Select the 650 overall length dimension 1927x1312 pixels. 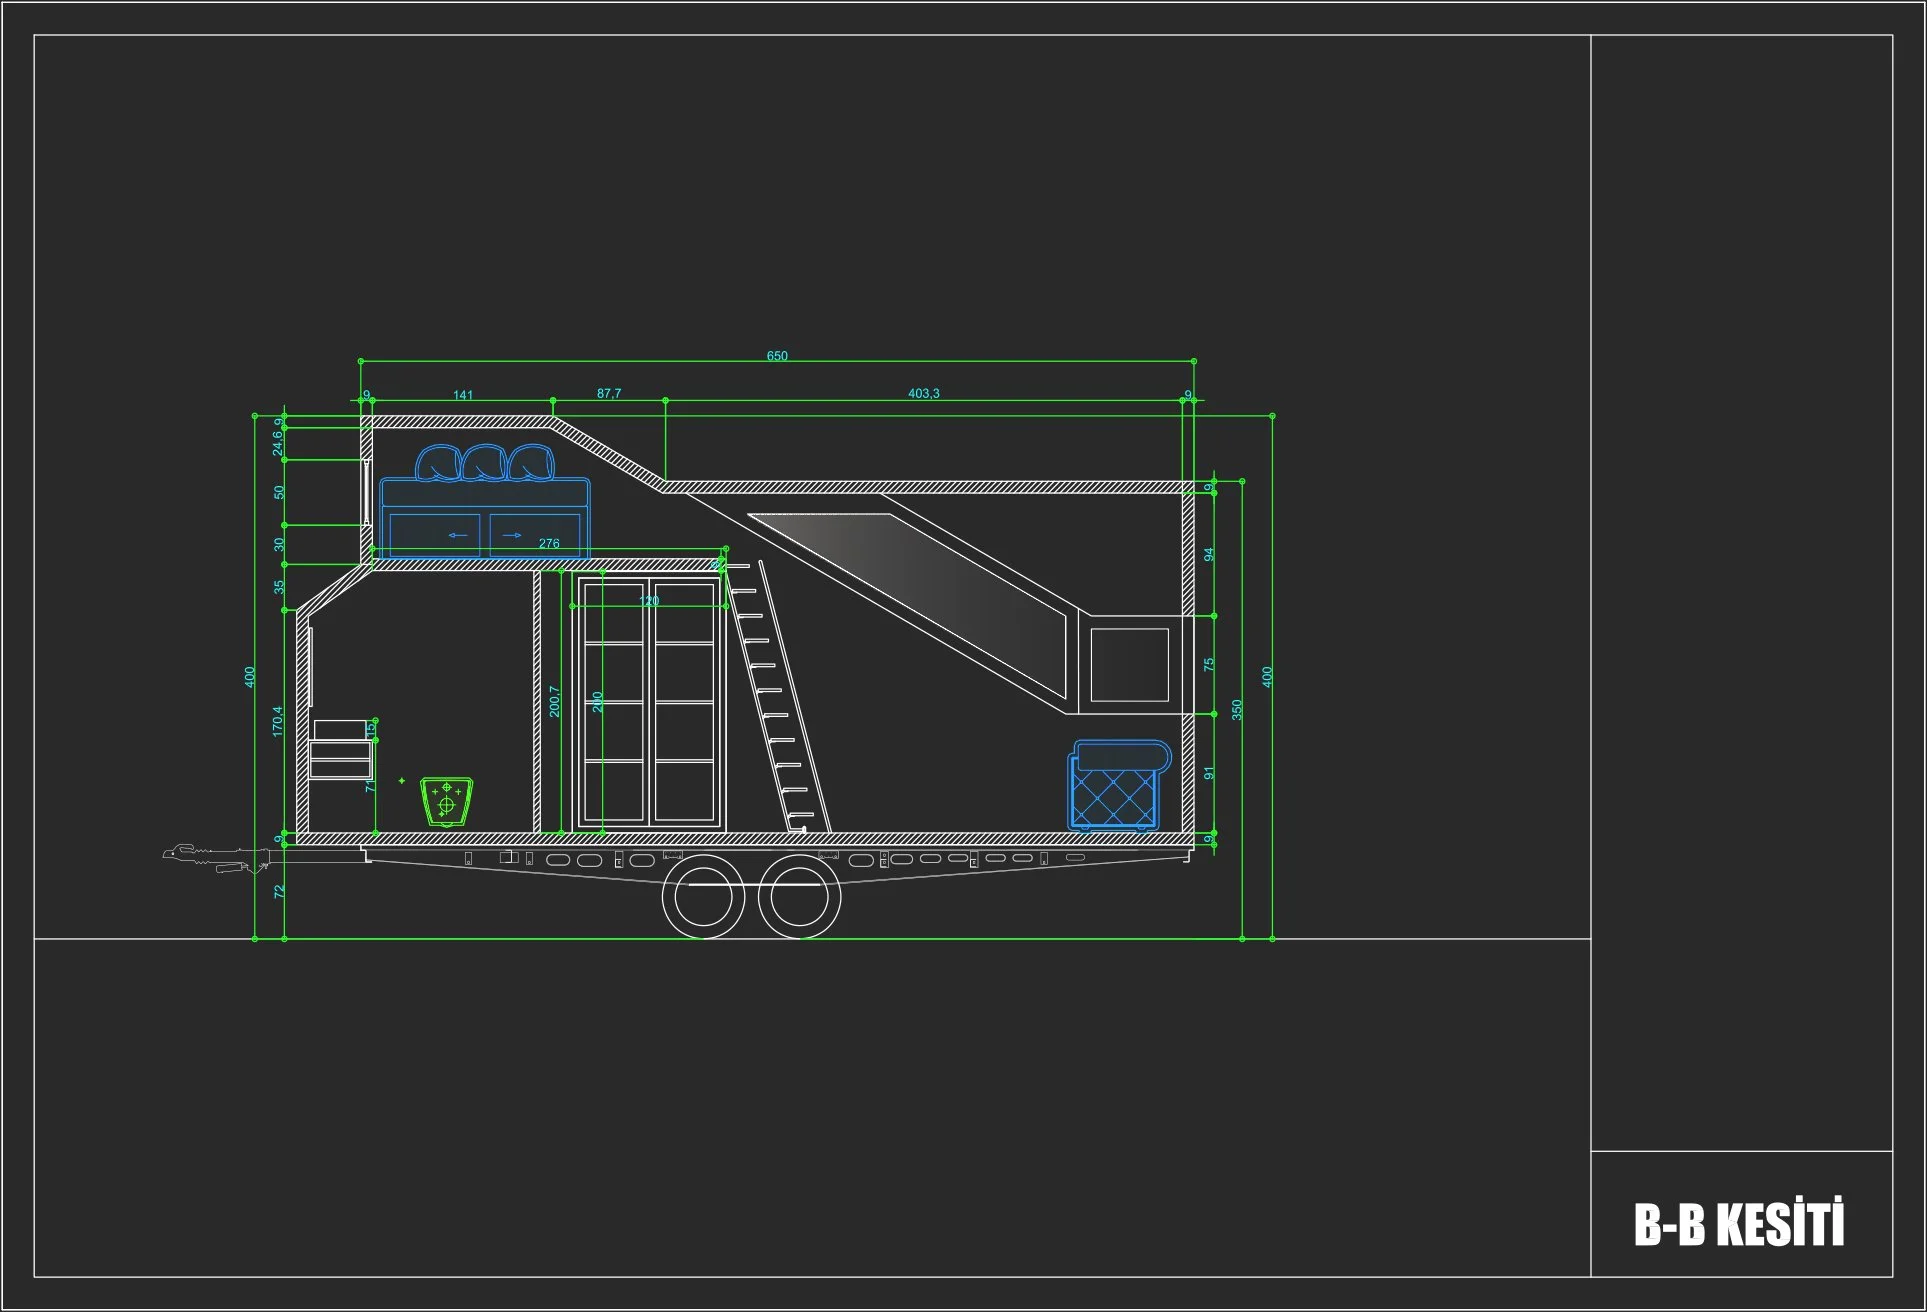click(777, 356)
